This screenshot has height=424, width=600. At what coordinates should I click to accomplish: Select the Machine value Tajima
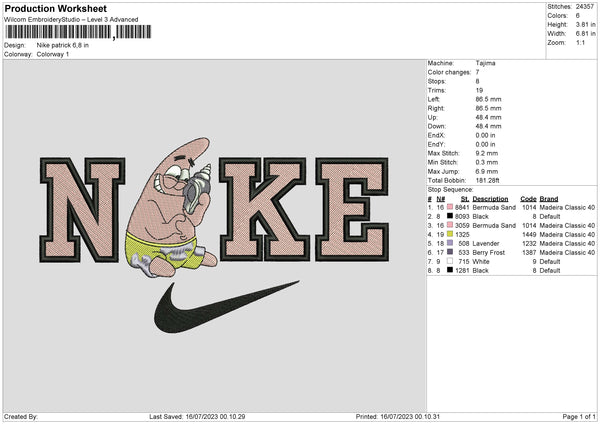pyautogui.click(x=485, y=63)
